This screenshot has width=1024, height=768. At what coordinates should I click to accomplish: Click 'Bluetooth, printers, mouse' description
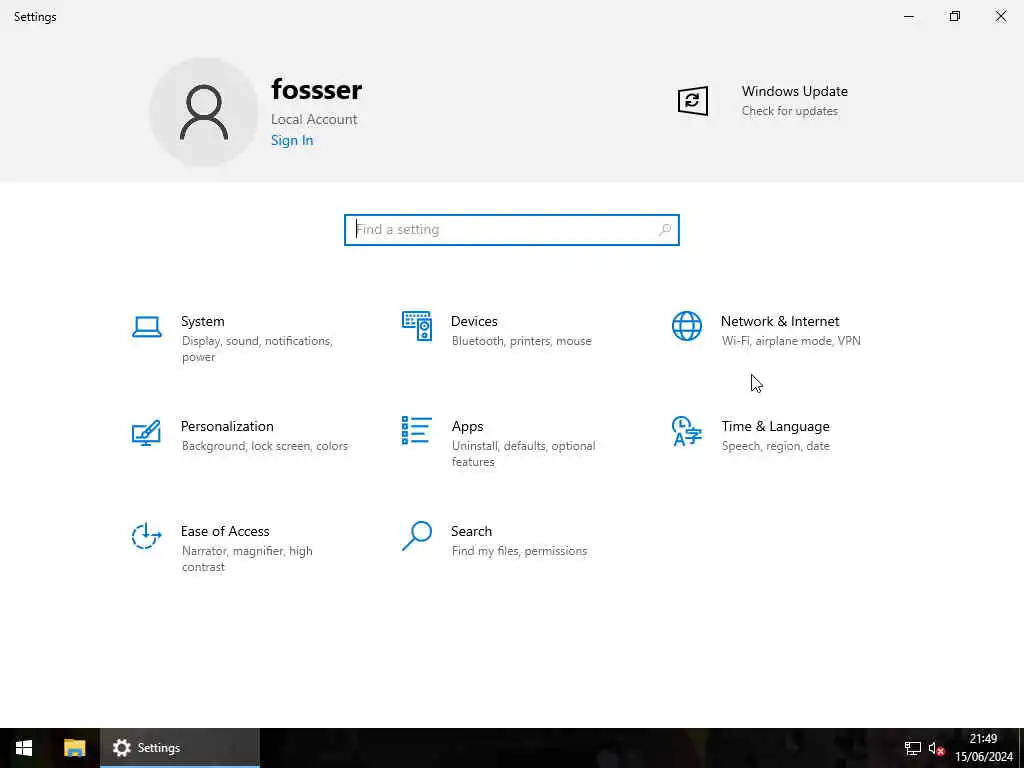pos(522,341)
